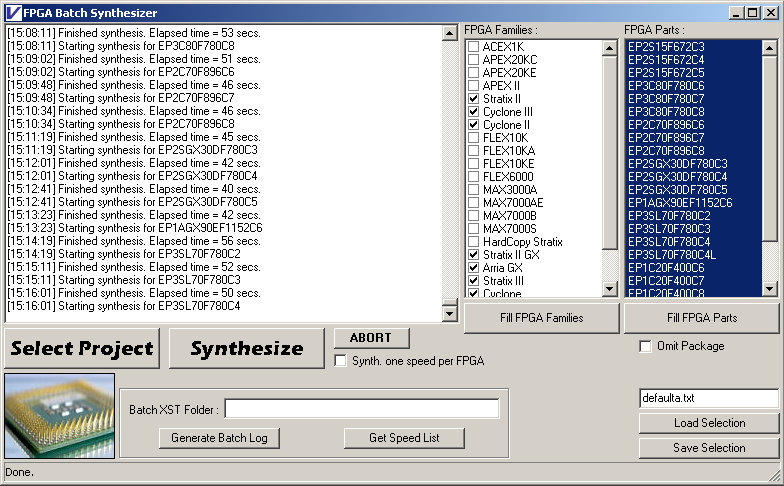The image size is (784, 486).
Task: Click Fill FPGA Parts button
Action: pos(702,318)
